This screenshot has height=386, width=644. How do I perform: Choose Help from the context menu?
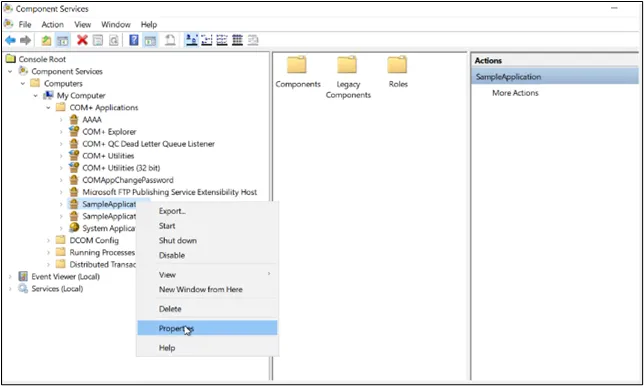tap(207, 348)
